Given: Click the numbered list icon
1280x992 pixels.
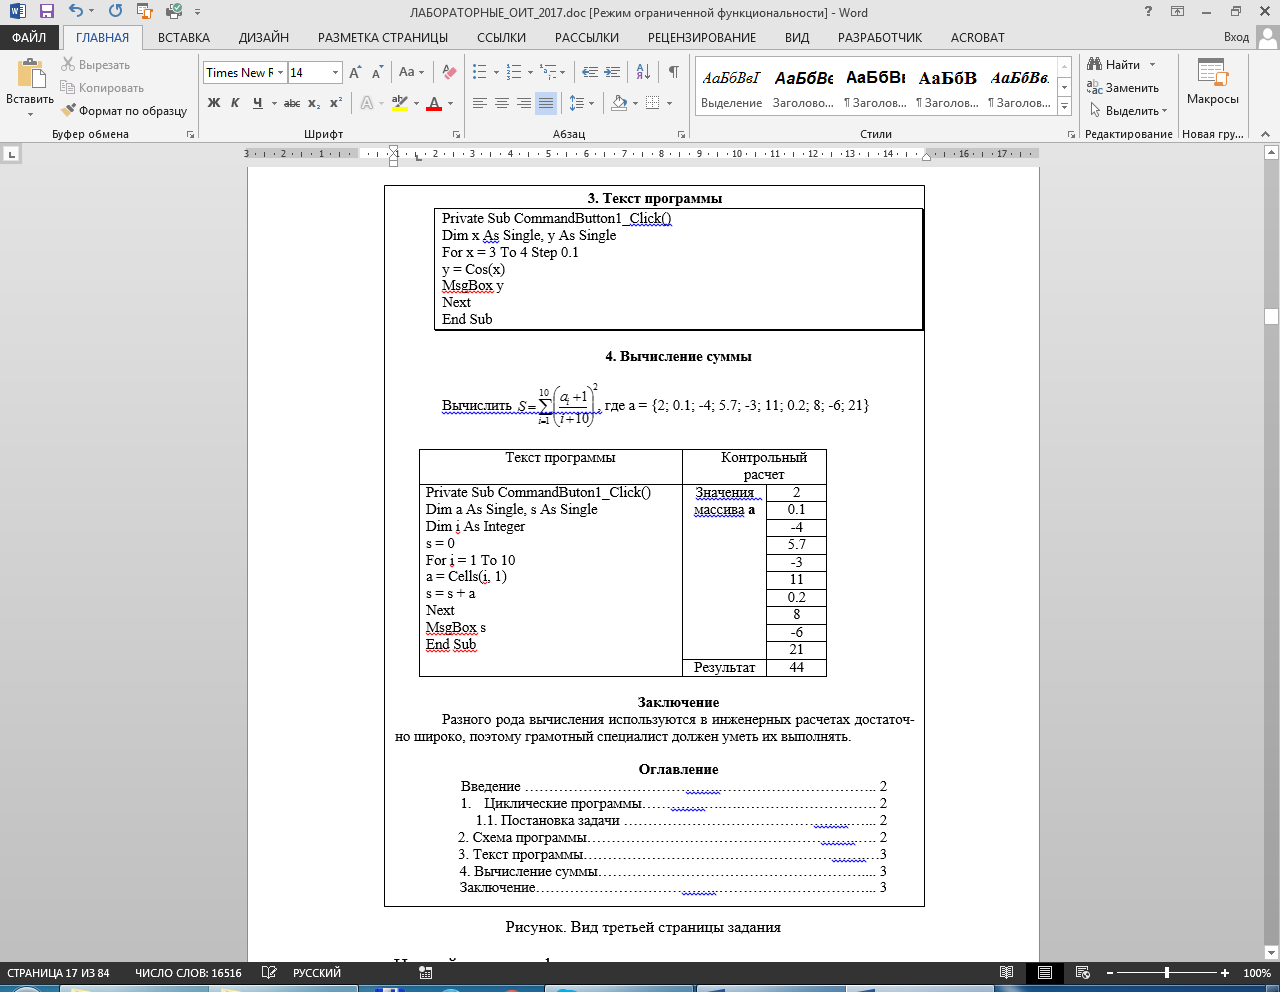Looking at the screenshot, I should [514, 72].
